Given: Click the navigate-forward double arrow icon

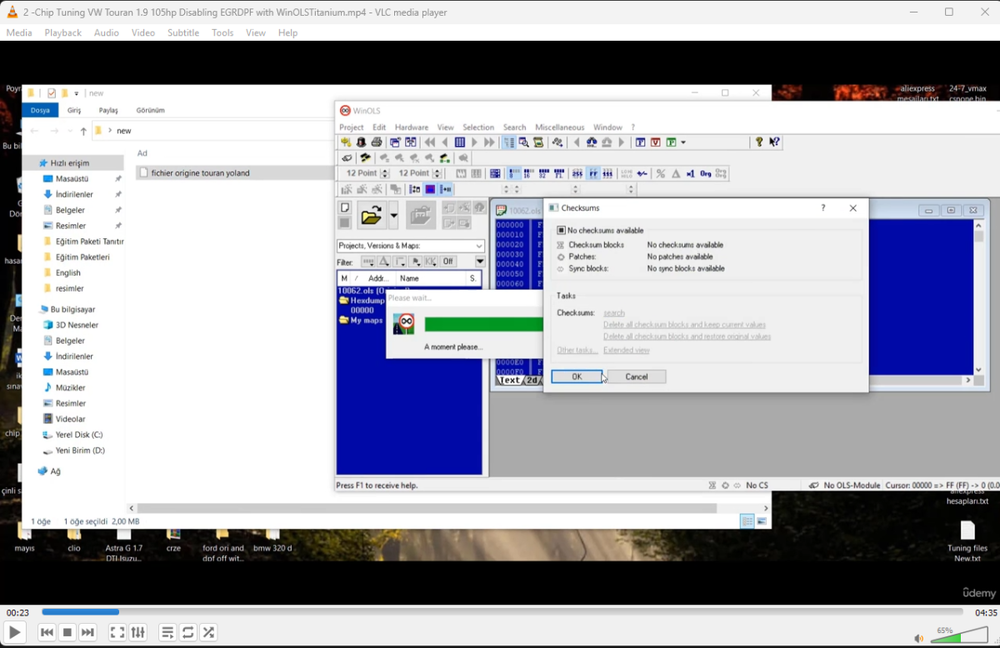Looking at the screenshot, I should click(487, 142).
